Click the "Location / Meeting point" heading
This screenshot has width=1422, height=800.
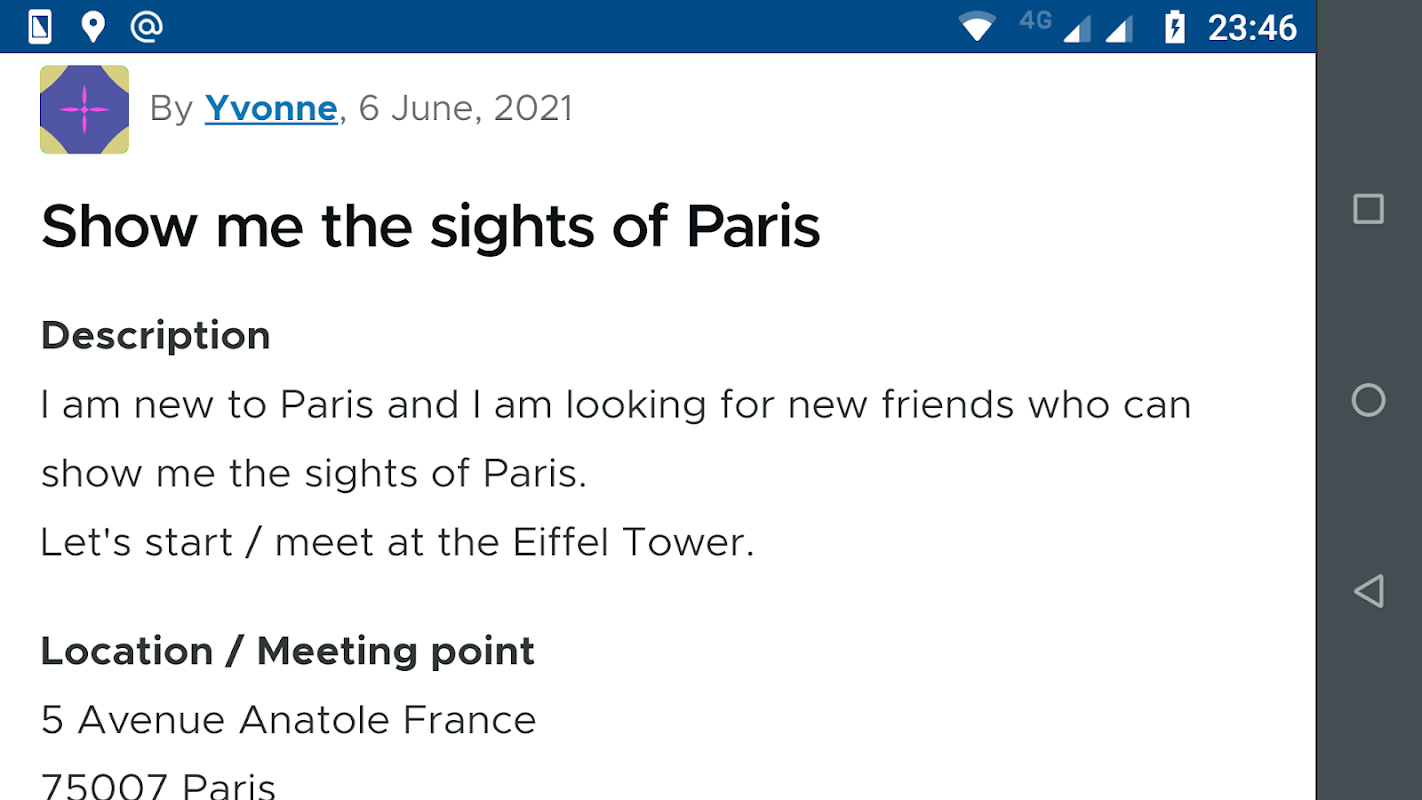point(287,651)
